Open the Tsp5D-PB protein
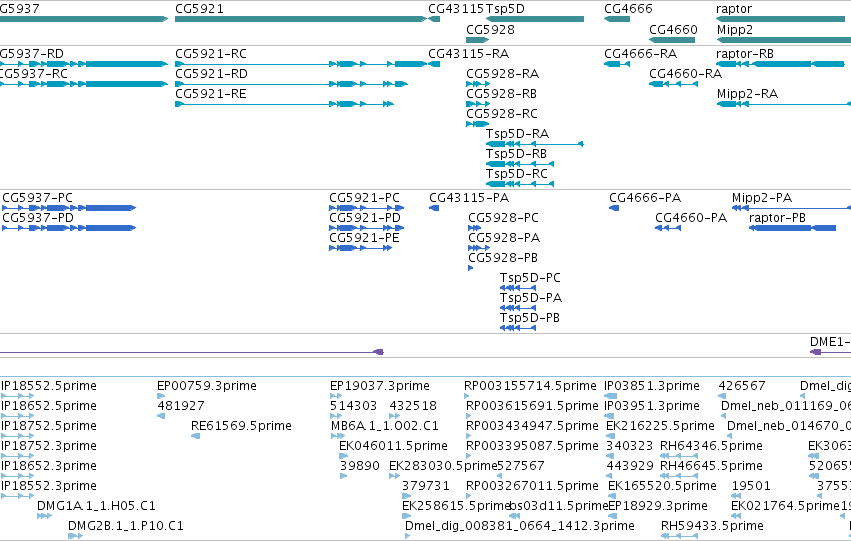Screen dimensions: 851x541 (530, 317)
